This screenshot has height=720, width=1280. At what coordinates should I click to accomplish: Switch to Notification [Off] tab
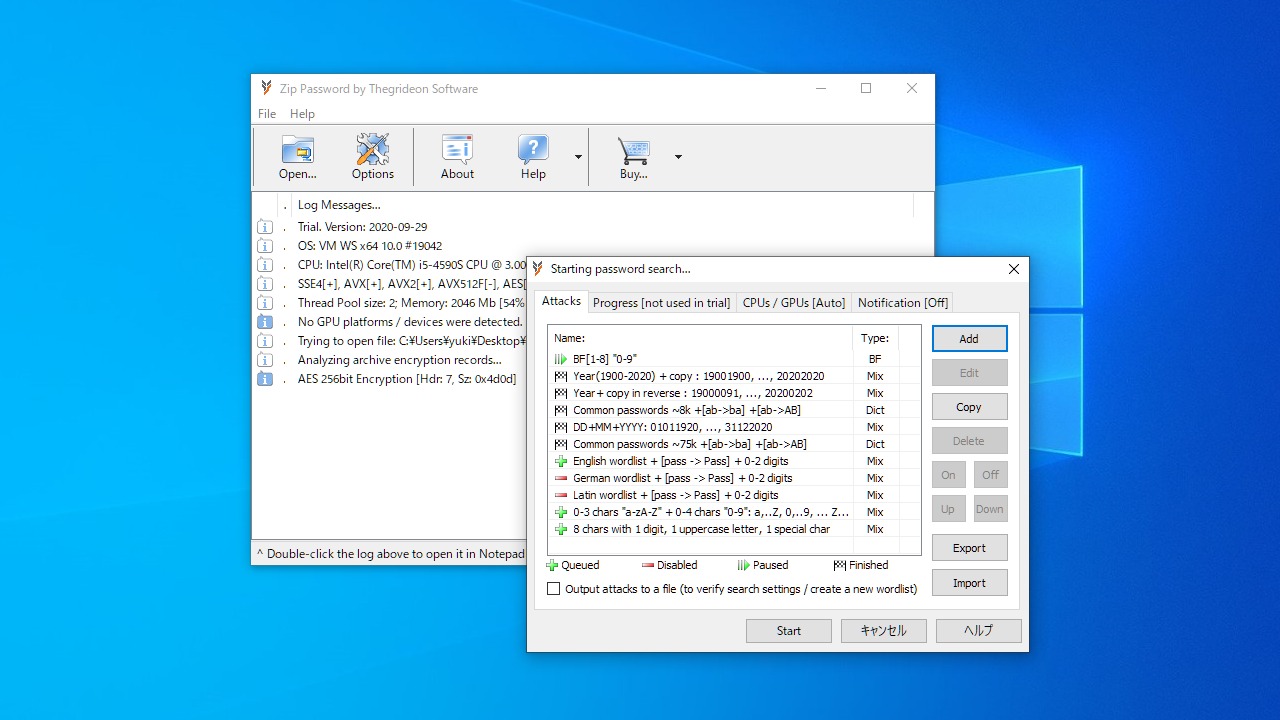[902, 302]
